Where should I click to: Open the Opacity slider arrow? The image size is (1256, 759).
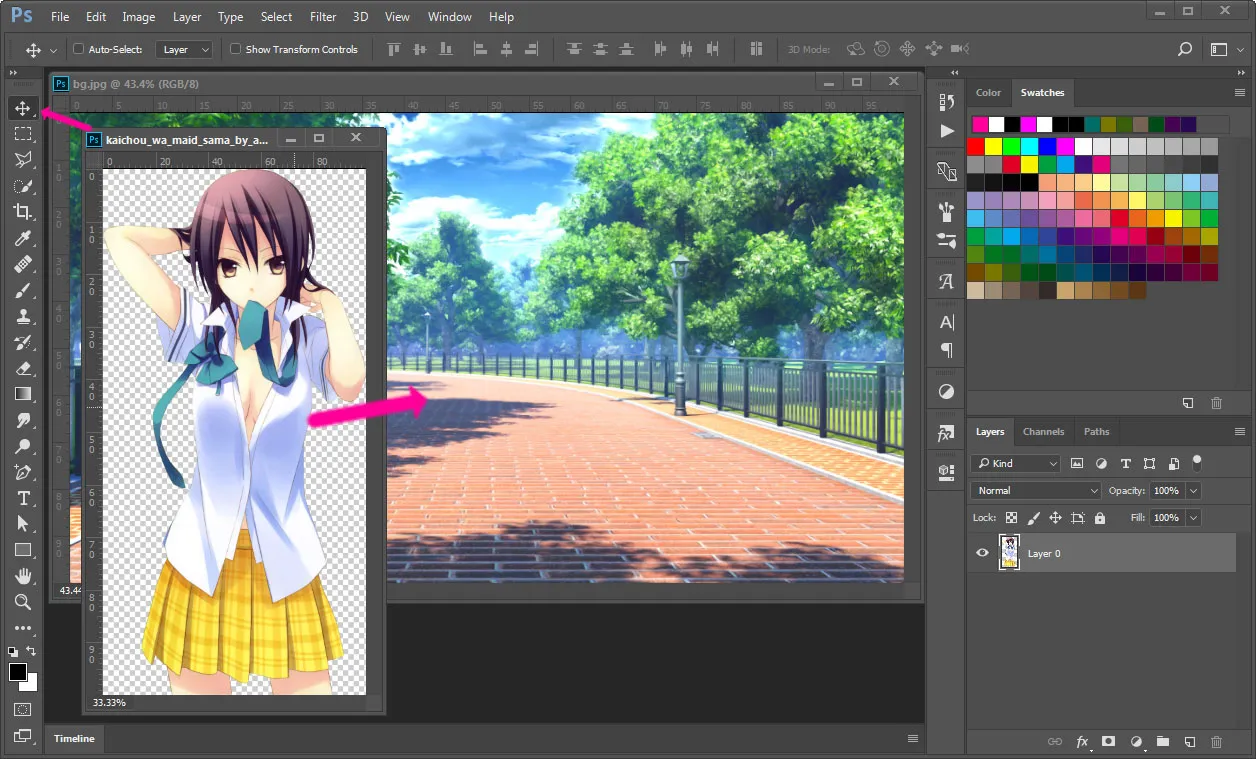coord(1193,491)
